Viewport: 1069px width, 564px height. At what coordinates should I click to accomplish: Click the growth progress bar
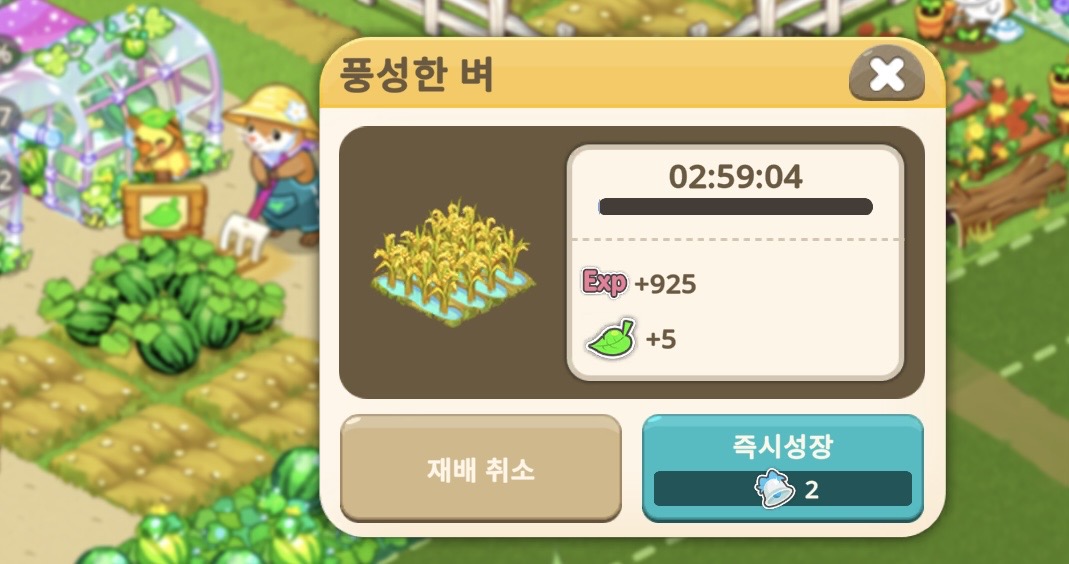click(x=735, y=207)
